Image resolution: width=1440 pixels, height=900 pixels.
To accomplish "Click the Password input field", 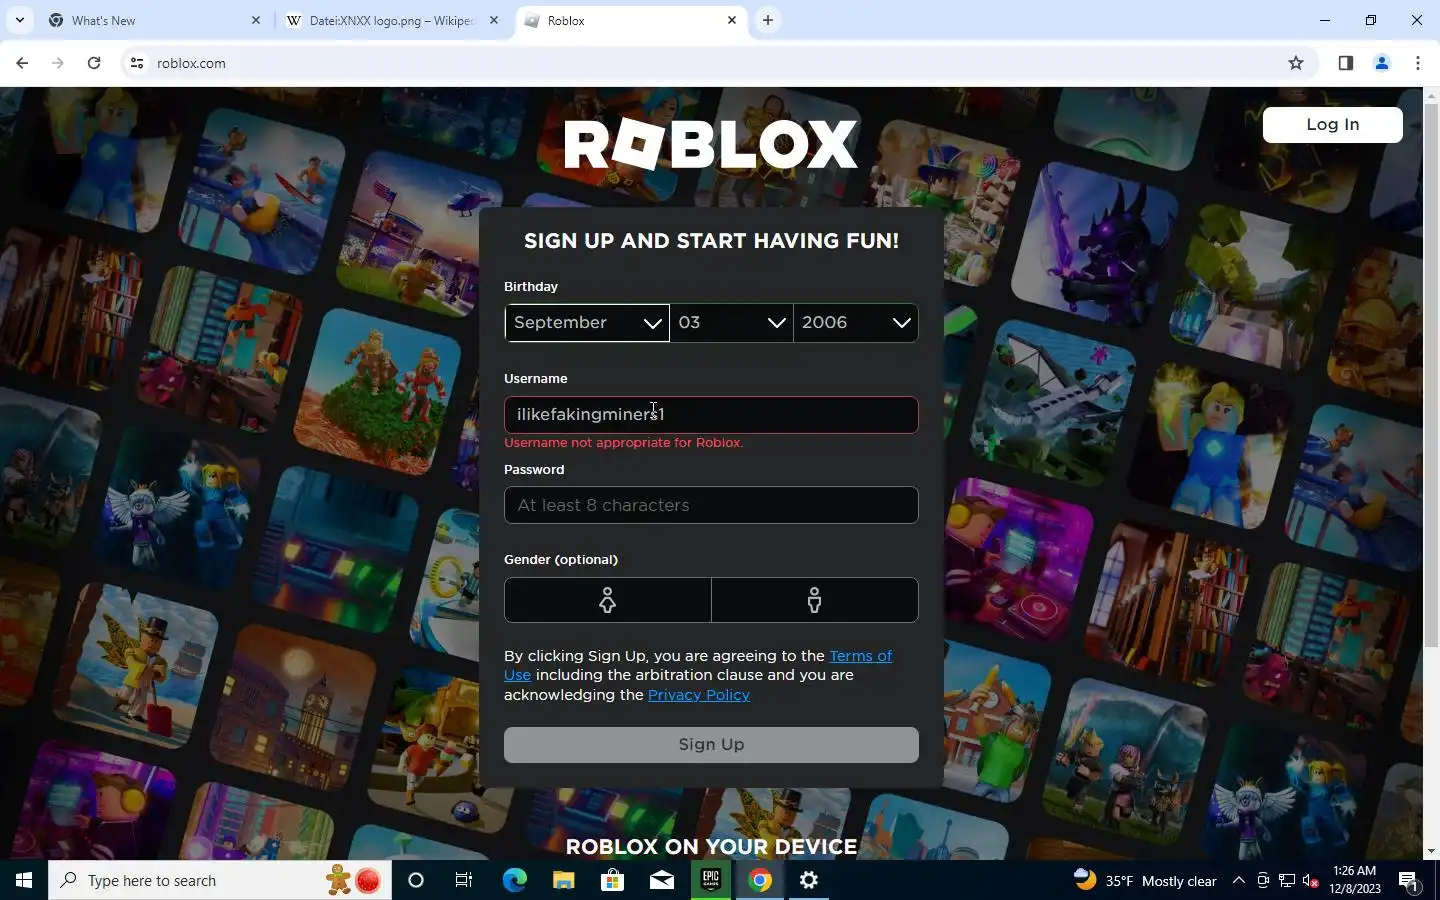I will pyautogui.click(x=711, y=505).
